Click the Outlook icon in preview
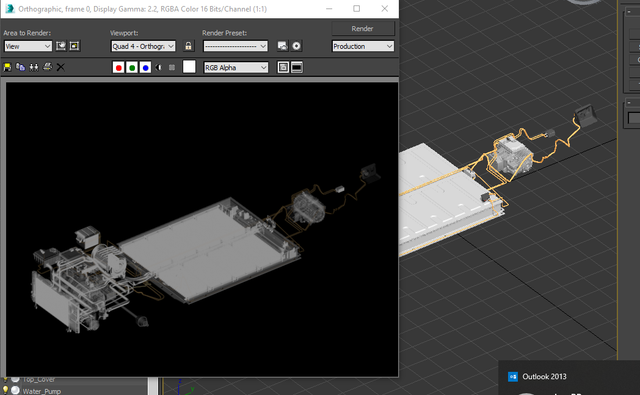Image resolution: width=640 pixels, height=395 pixels. coord(513,377)
